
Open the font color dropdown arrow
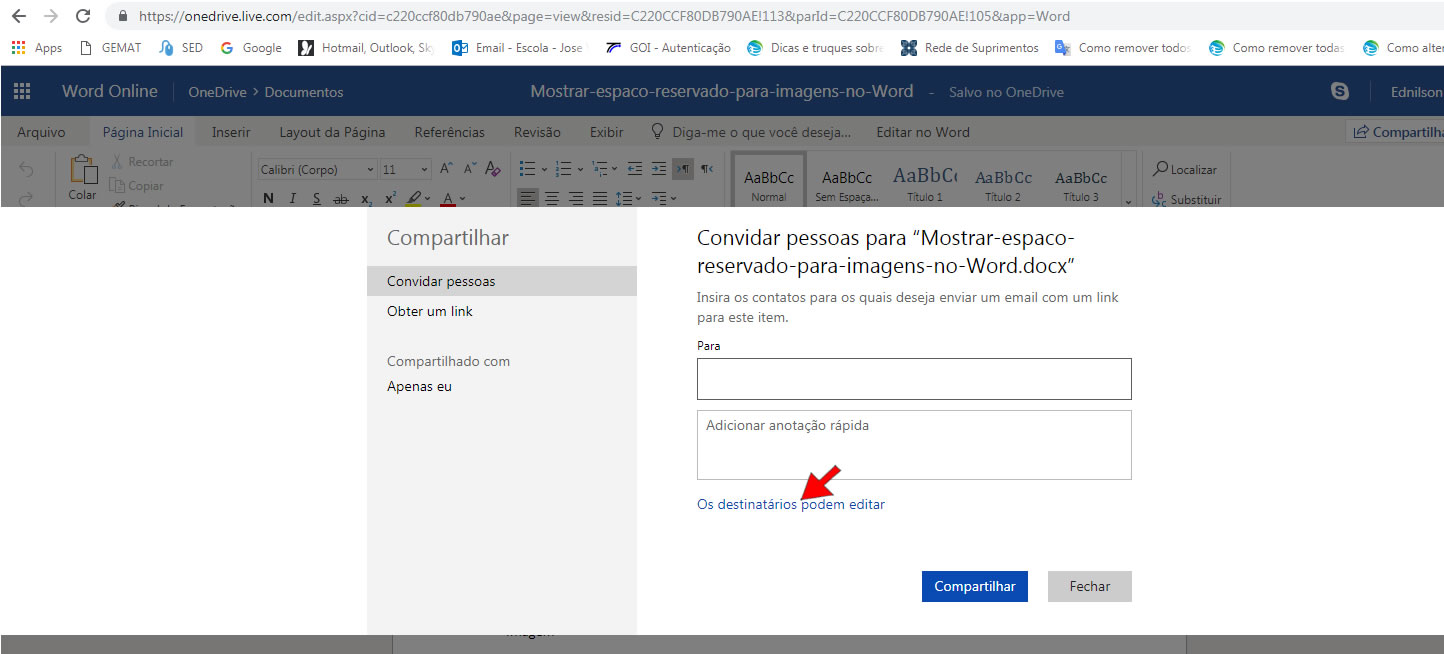pos(463,199)
